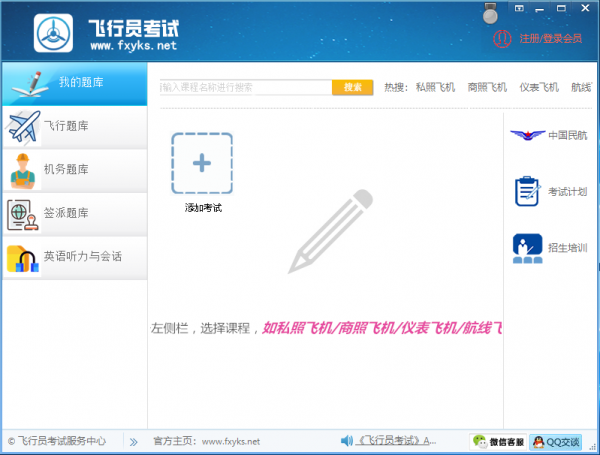Open the 我的题库 tab
600x455 pixels.
[75, 84]
